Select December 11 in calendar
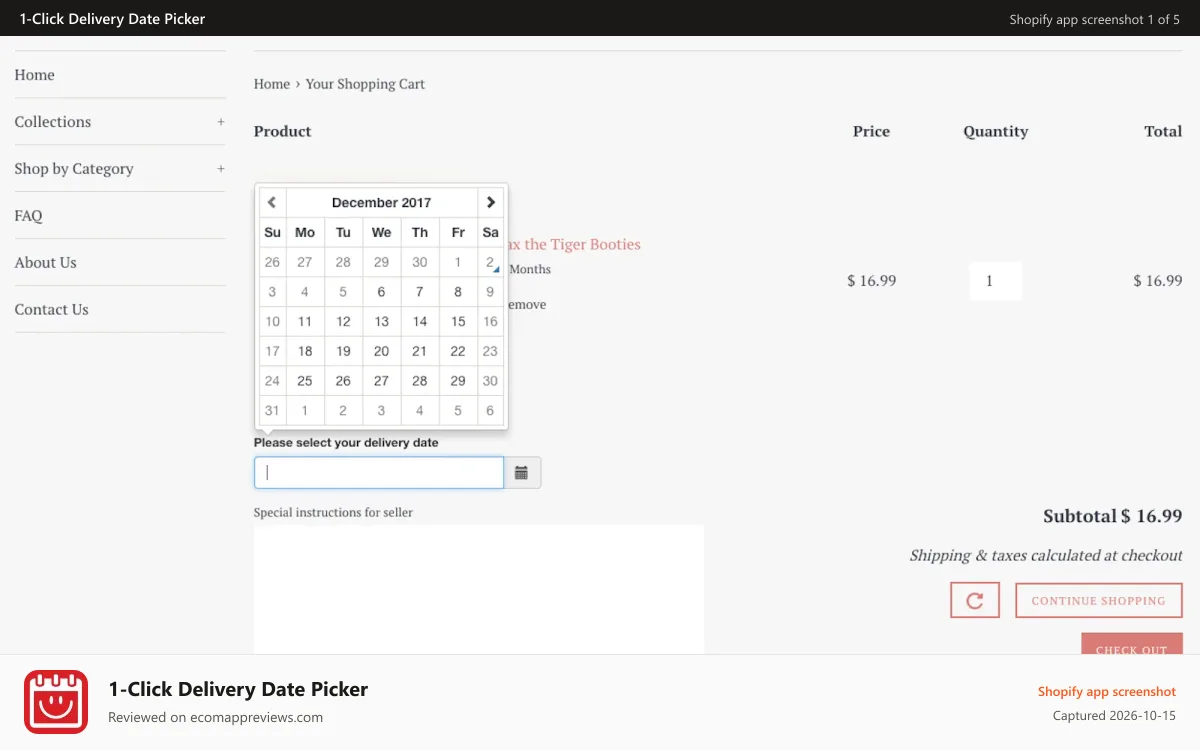Viewport: 1200px width, 750px height. point(305,322)
